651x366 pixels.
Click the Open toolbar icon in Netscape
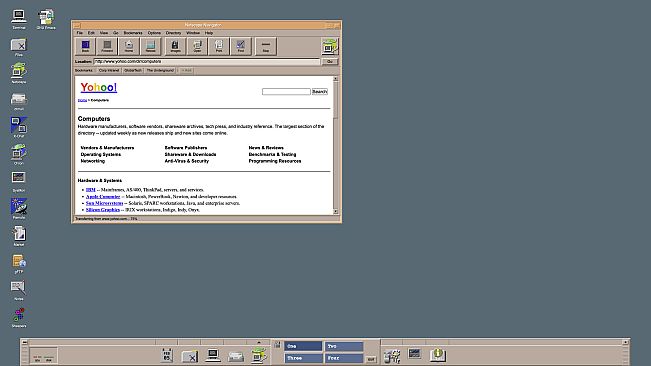197,46
